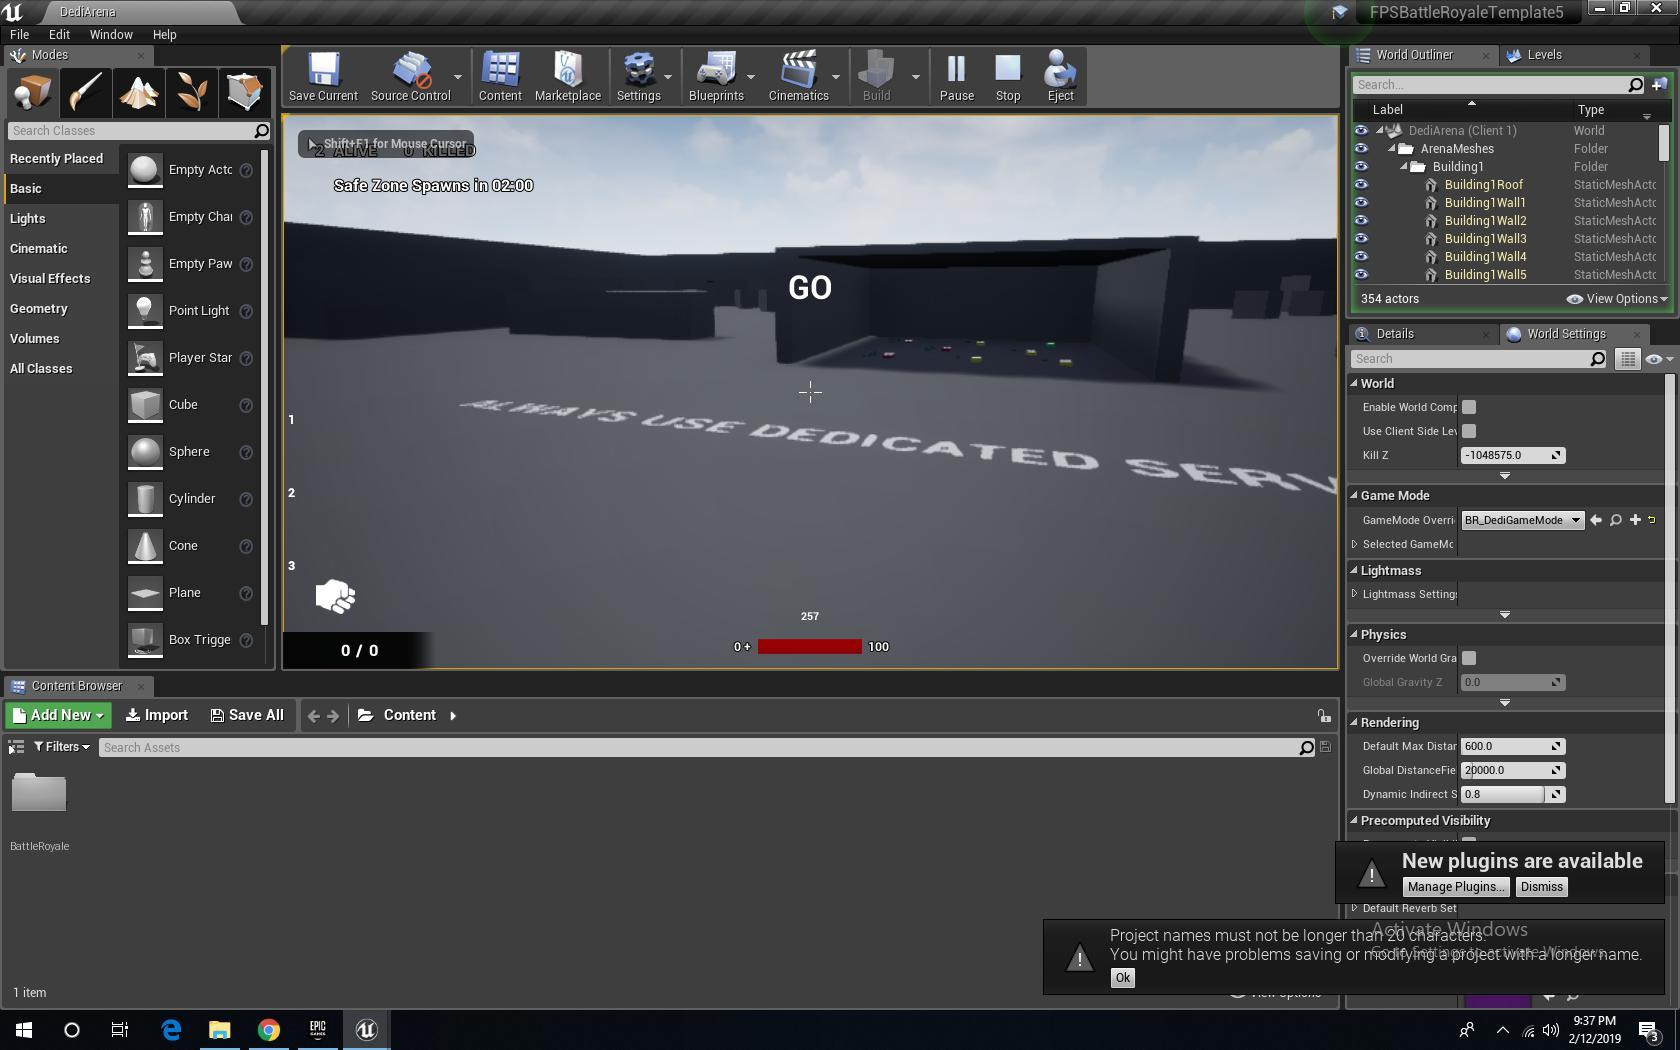This screenshot has width=1680, height=1050.
Task: Enable Override World Gravity checkbox
Action: pyautogui.click(x=1469, y=658)
